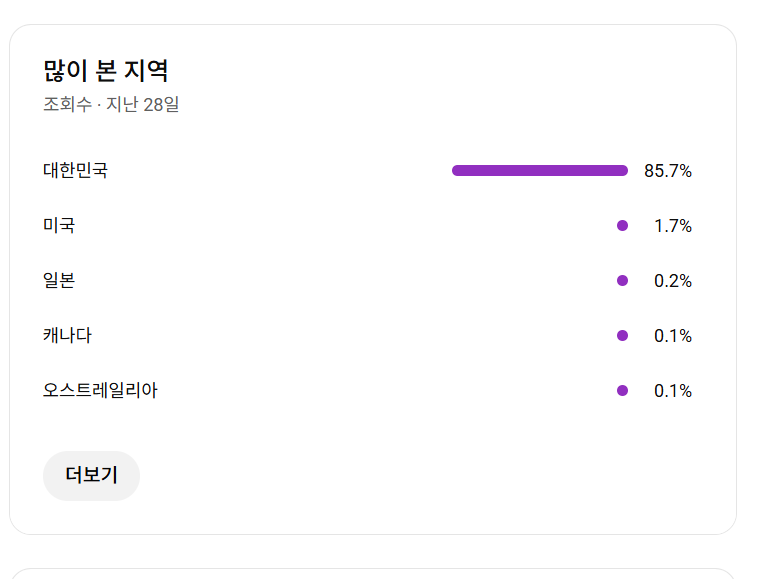Select the 오스트레일리아 region label

(100, 391)
